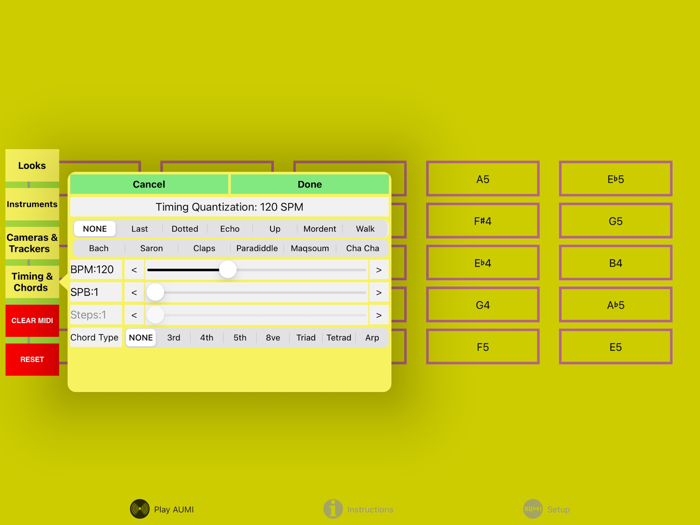700x525 pixels.
Task: Open the Cameras & Trackers tab
Action: click(x=32, y=243)
